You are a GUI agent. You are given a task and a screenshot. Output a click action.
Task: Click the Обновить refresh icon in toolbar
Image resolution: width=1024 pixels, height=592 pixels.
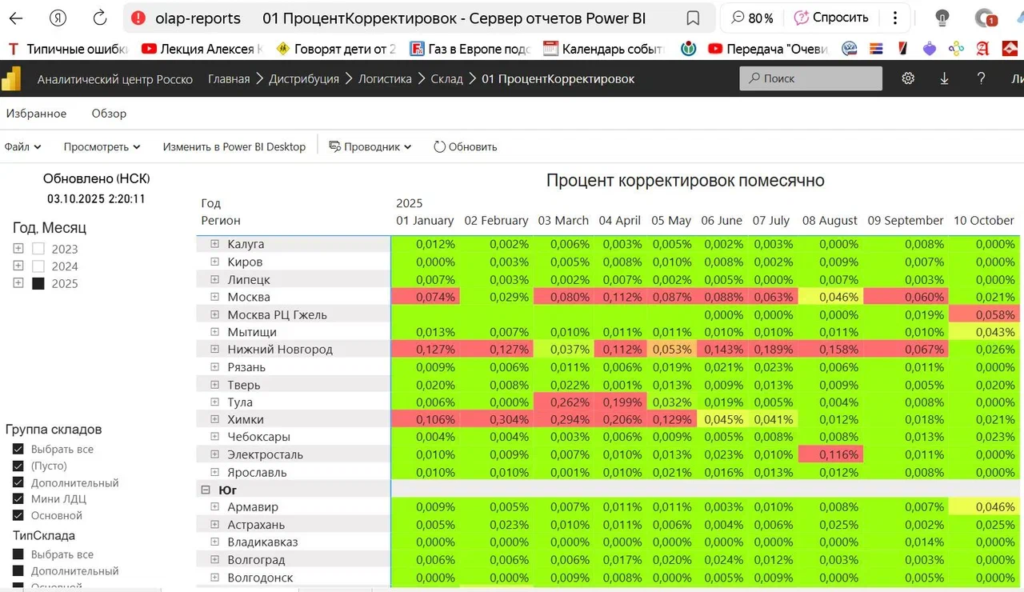439,147
